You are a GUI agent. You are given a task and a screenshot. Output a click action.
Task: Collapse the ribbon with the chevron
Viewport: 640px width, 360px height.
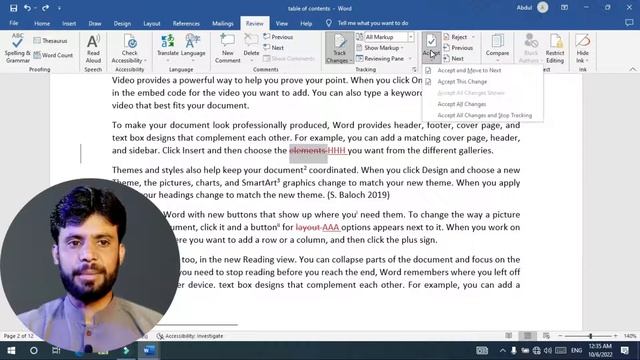point(632,69)
